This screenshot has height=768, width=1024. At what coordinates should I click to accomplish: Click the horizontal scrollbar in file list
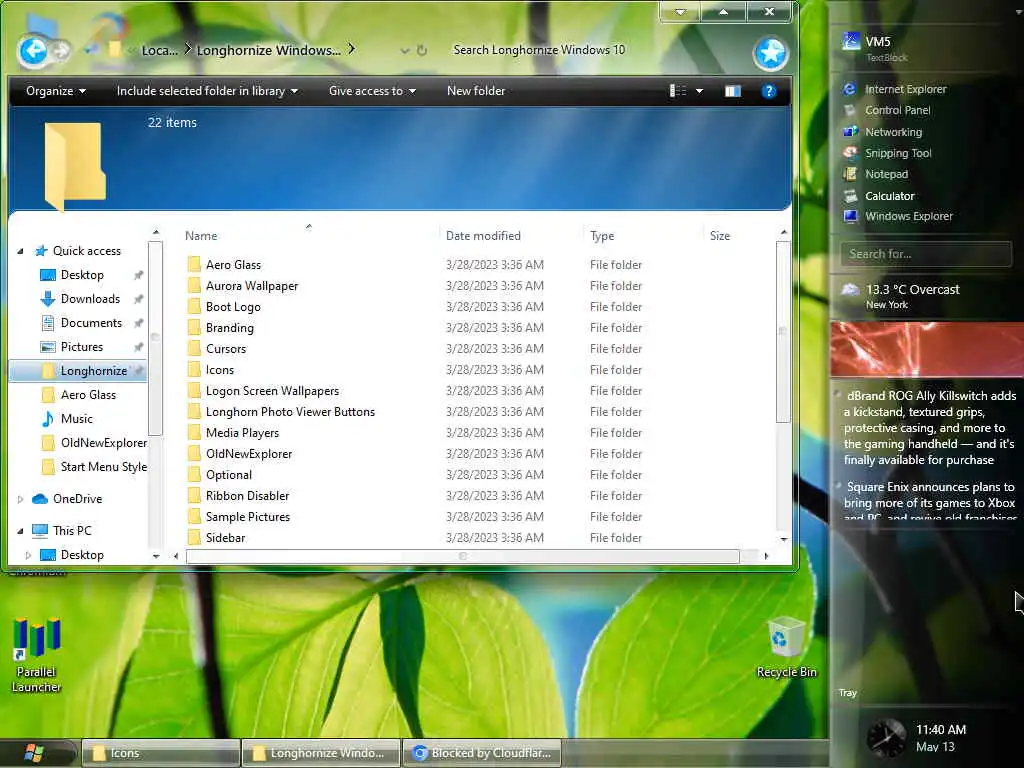click(462, 556)
